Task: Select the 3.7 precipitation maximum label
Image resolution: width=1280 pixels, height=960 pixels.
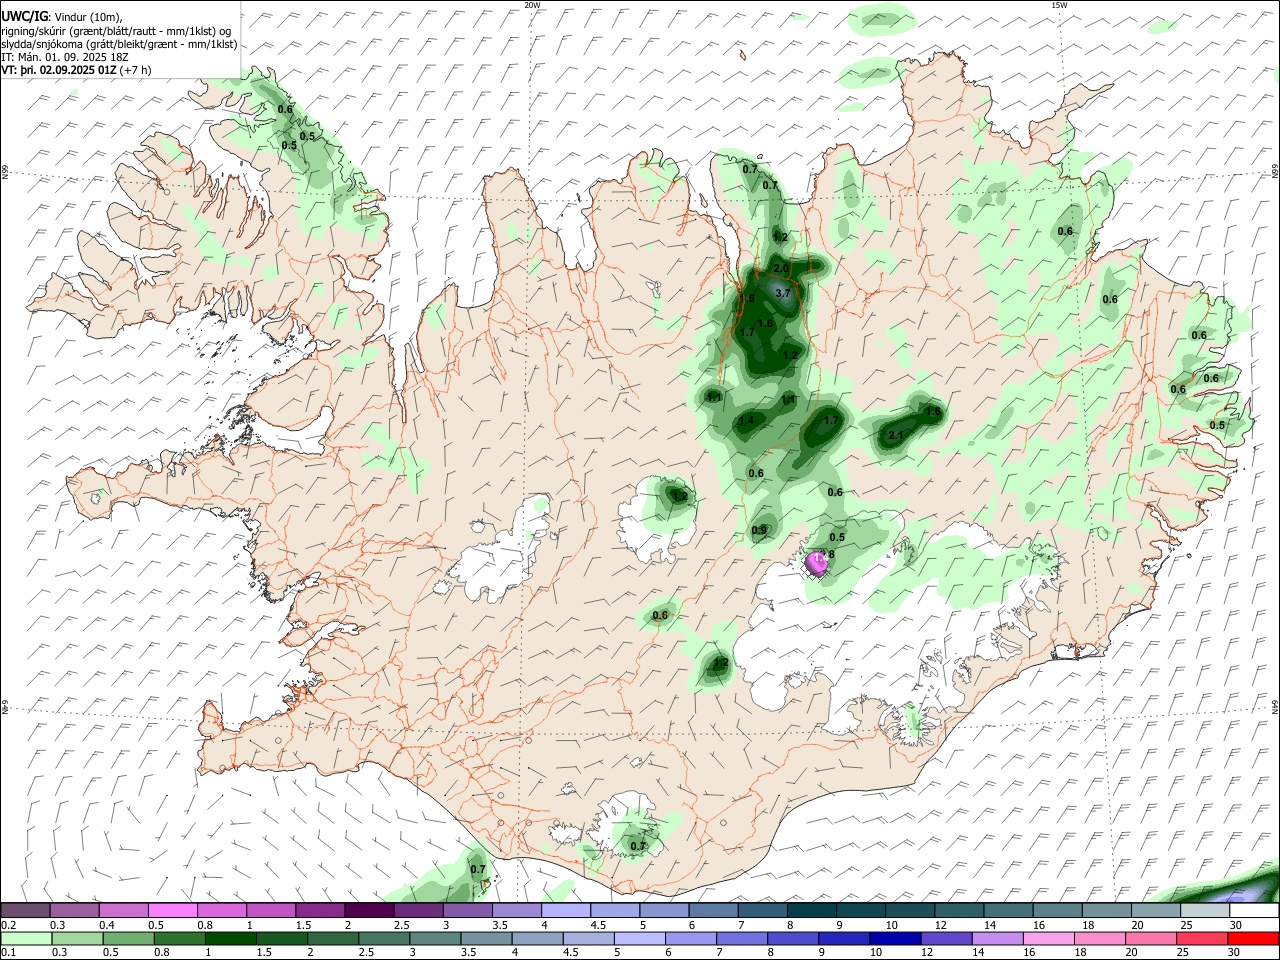Action: 783,293
